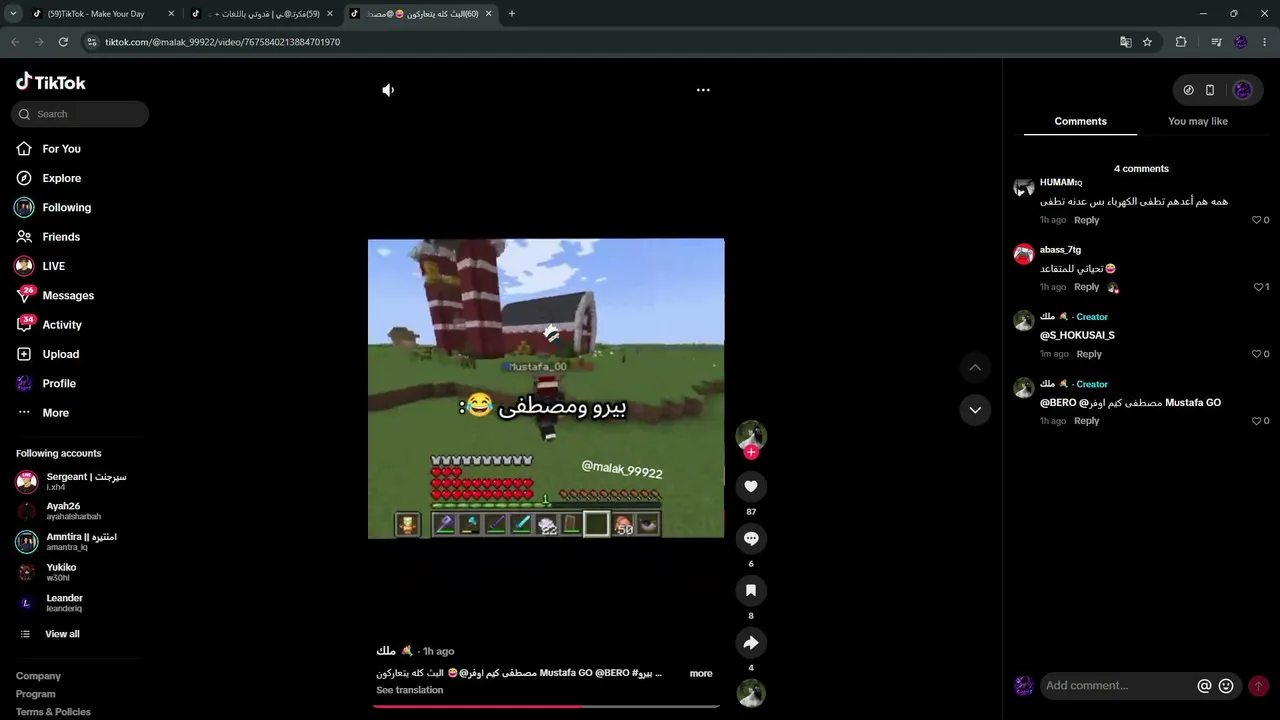
Task: Reload the page in Chrome
Action: pyautogui.click(x=63, y=42)
